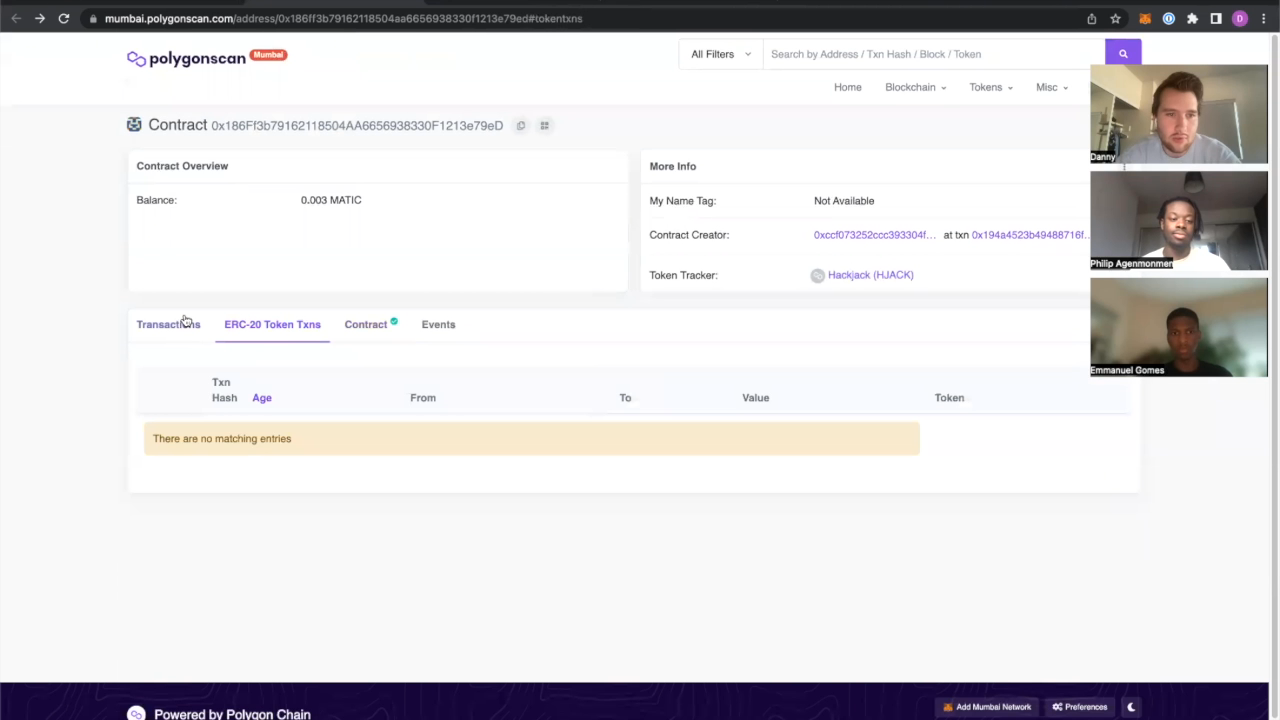The height and width of the screenshot is (720, 1280).
Task: Open the Events tab
Action: [438, 324]
